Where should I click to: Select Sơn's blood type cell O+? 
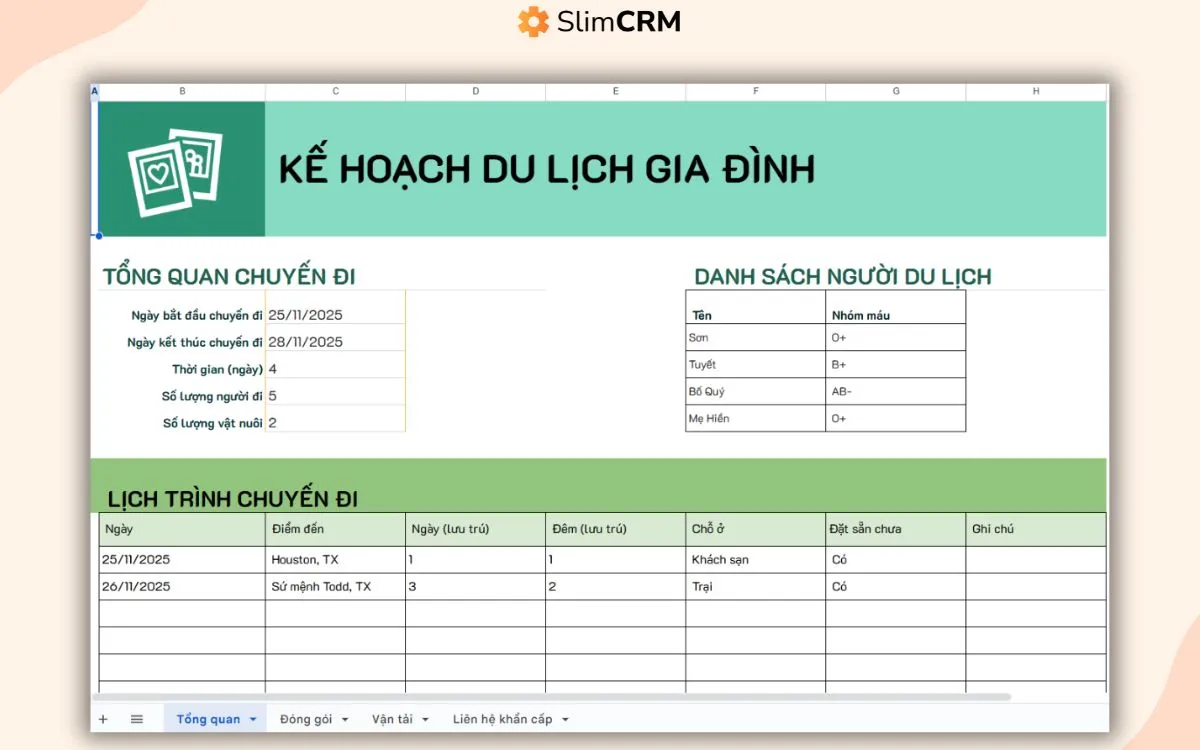tap(895, 337)
